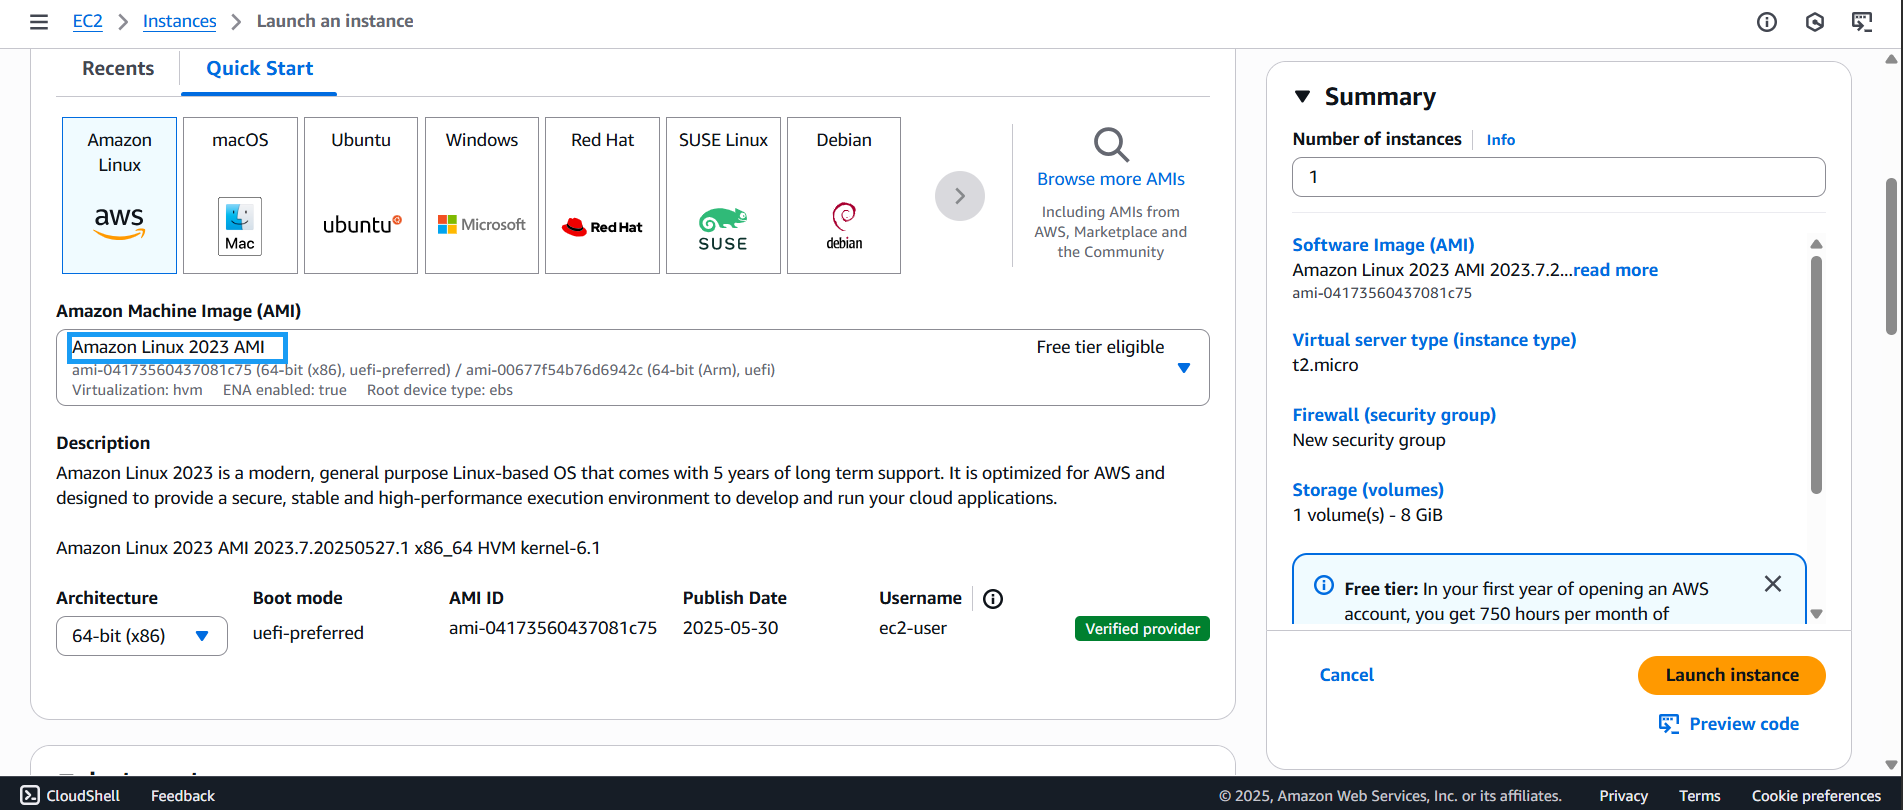The image size is (1903, 810).
Task: Select the Red Hat AMI tile
Action: 602,195
